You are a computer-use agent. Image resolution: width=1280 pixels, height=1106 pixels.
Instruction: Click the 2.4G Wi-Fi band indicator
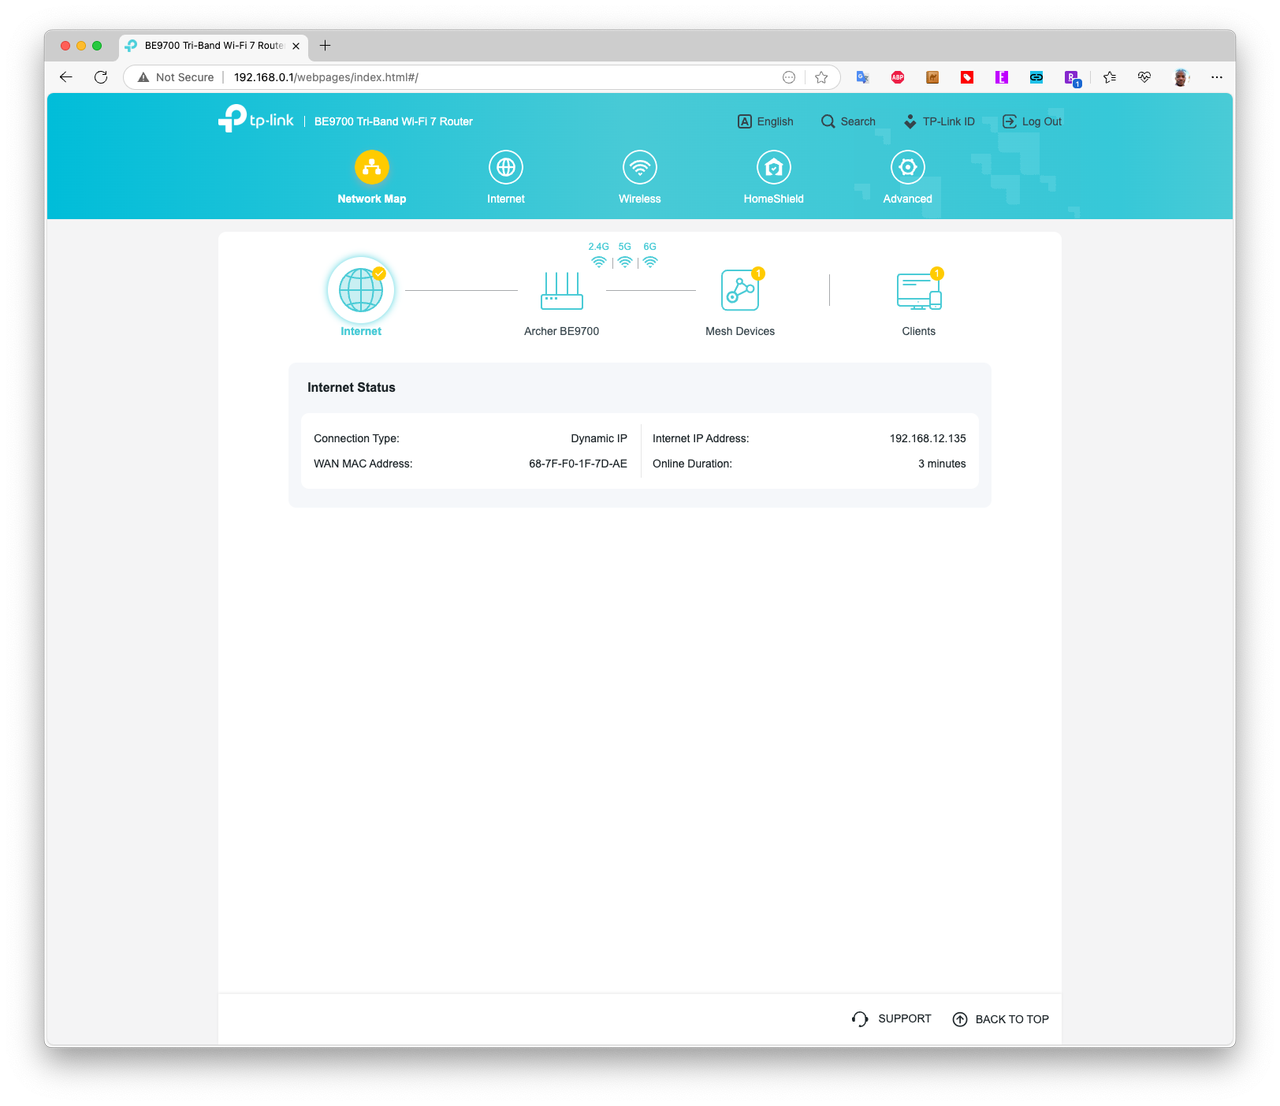pos(598,255)
